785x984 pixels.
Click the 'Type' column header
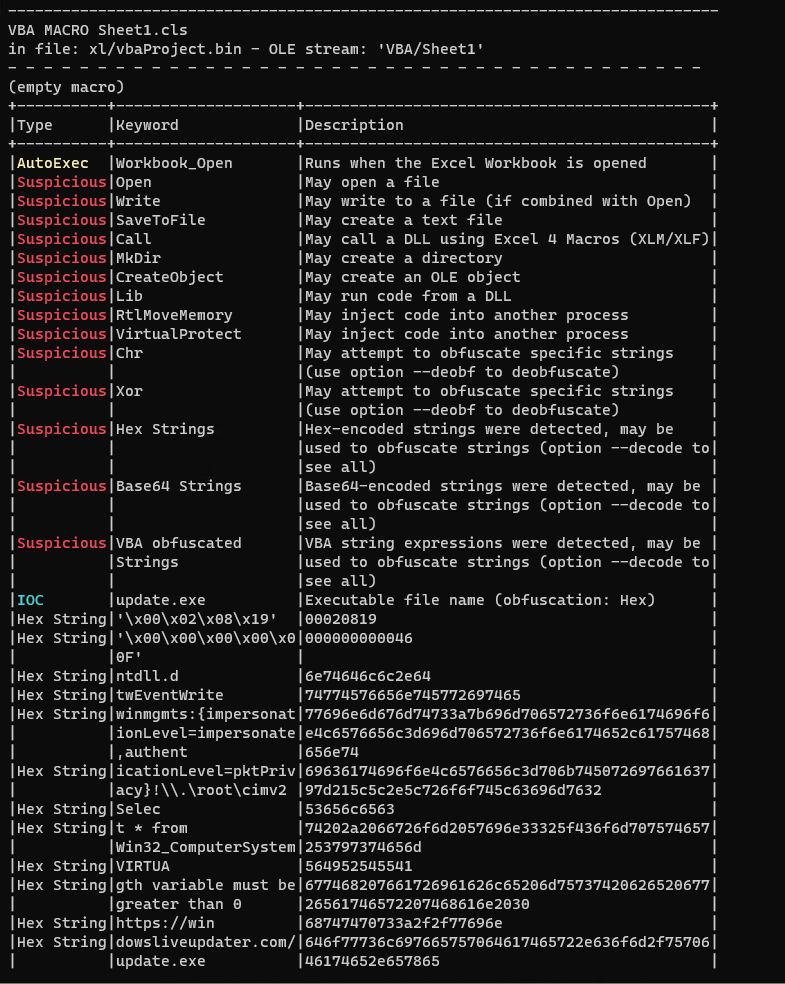point(35,125)
